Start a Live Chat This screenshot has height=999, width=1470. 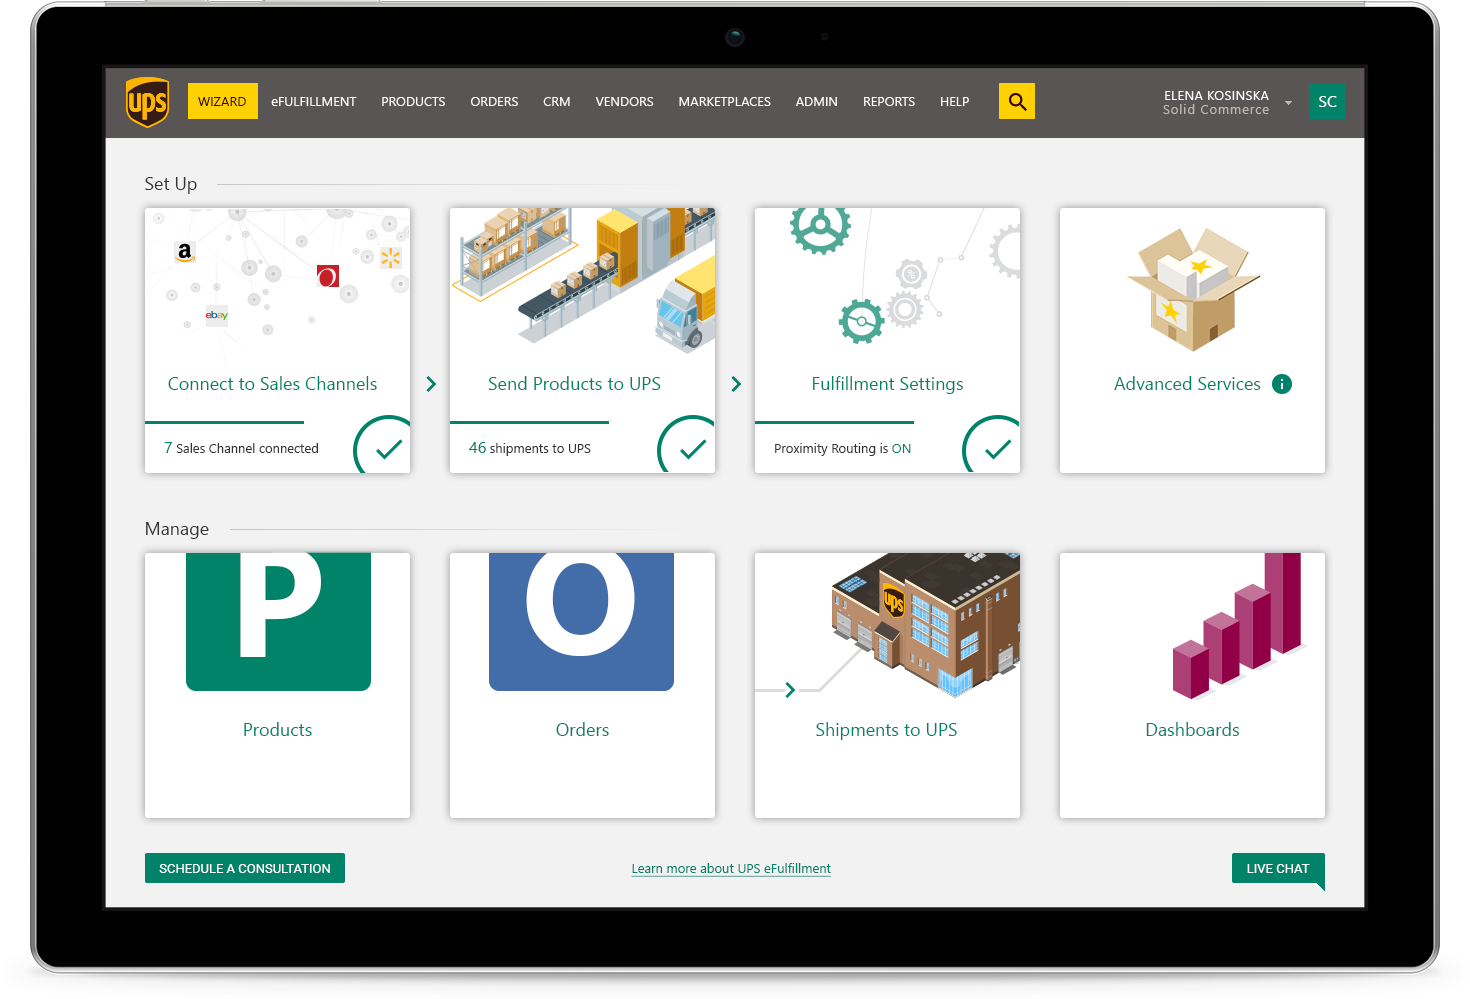tap(1278, 868)
